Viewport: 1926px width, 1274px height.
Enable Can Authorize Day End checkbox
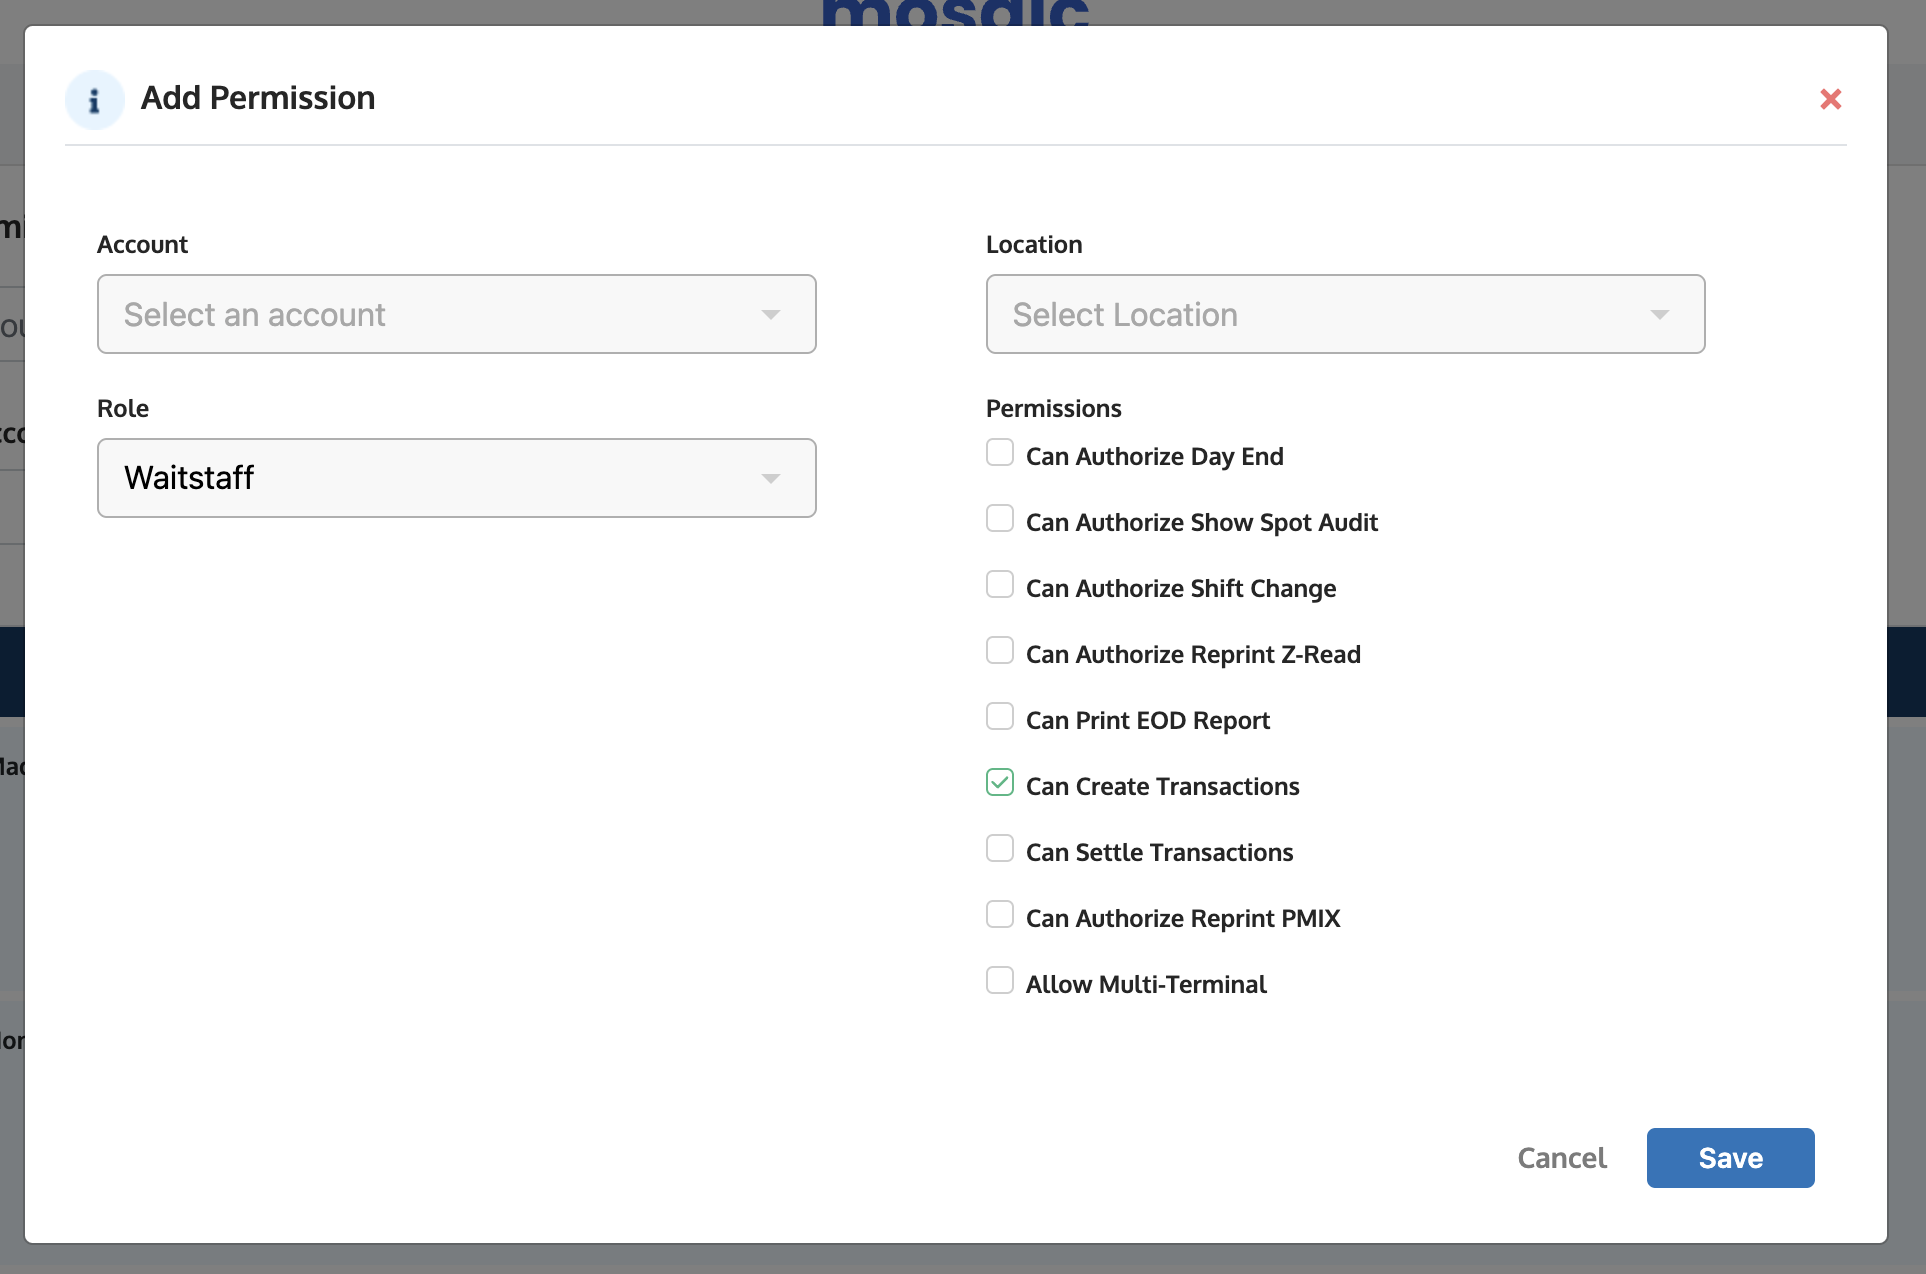[999, 453]
